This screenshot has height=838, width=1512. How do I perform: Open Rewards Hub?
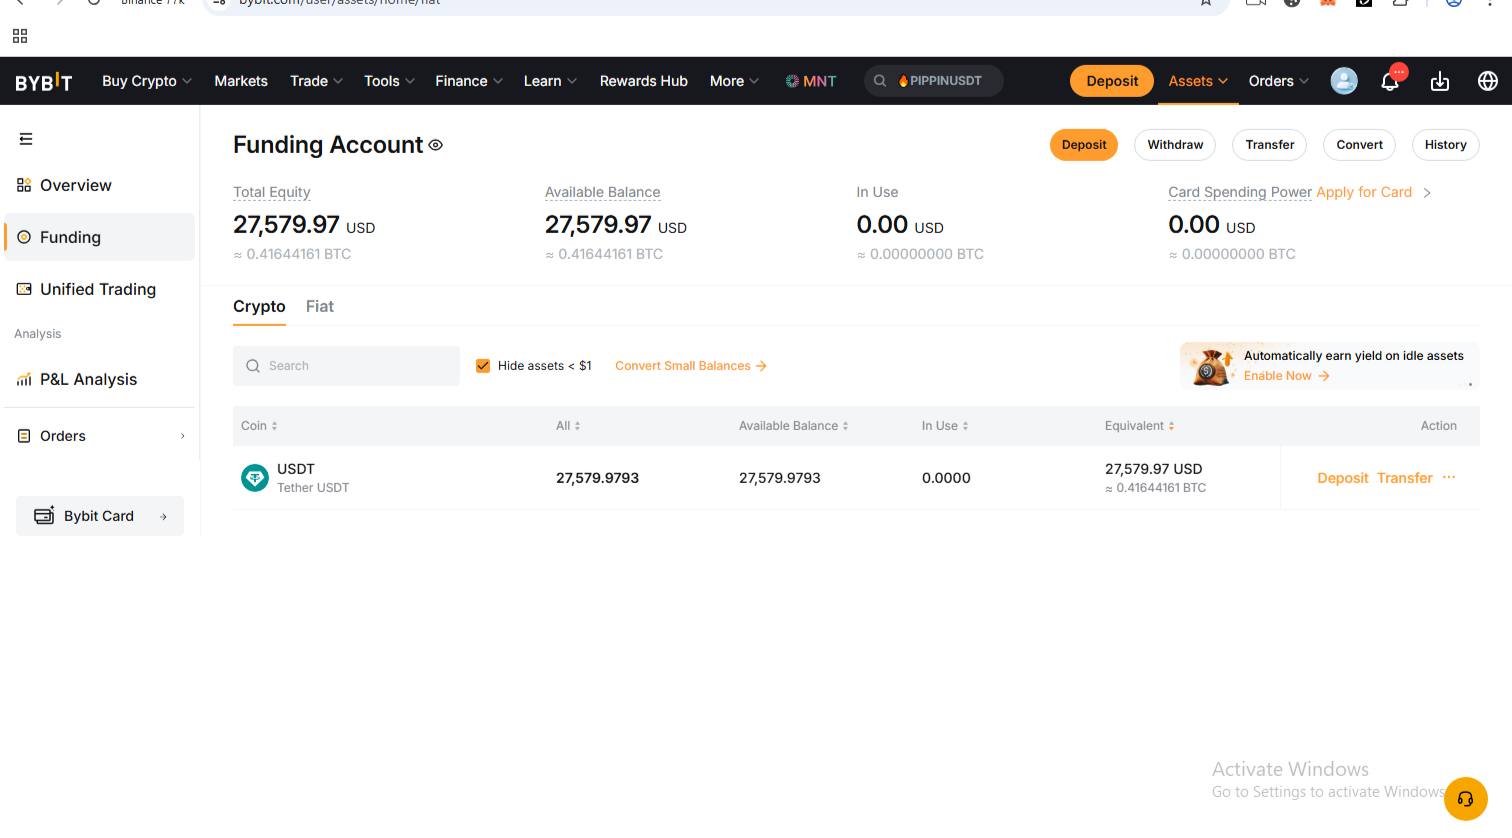(644, 81)
